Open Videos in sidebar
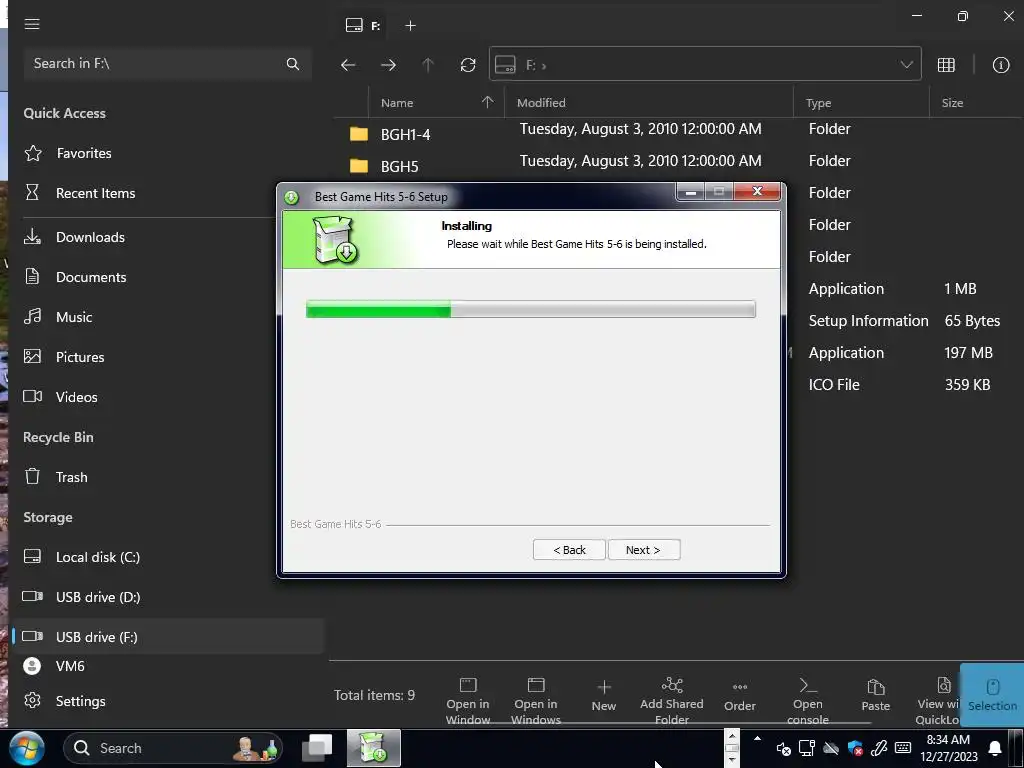The width and height of the screenshot is (1024, 768). pos(76,397)
